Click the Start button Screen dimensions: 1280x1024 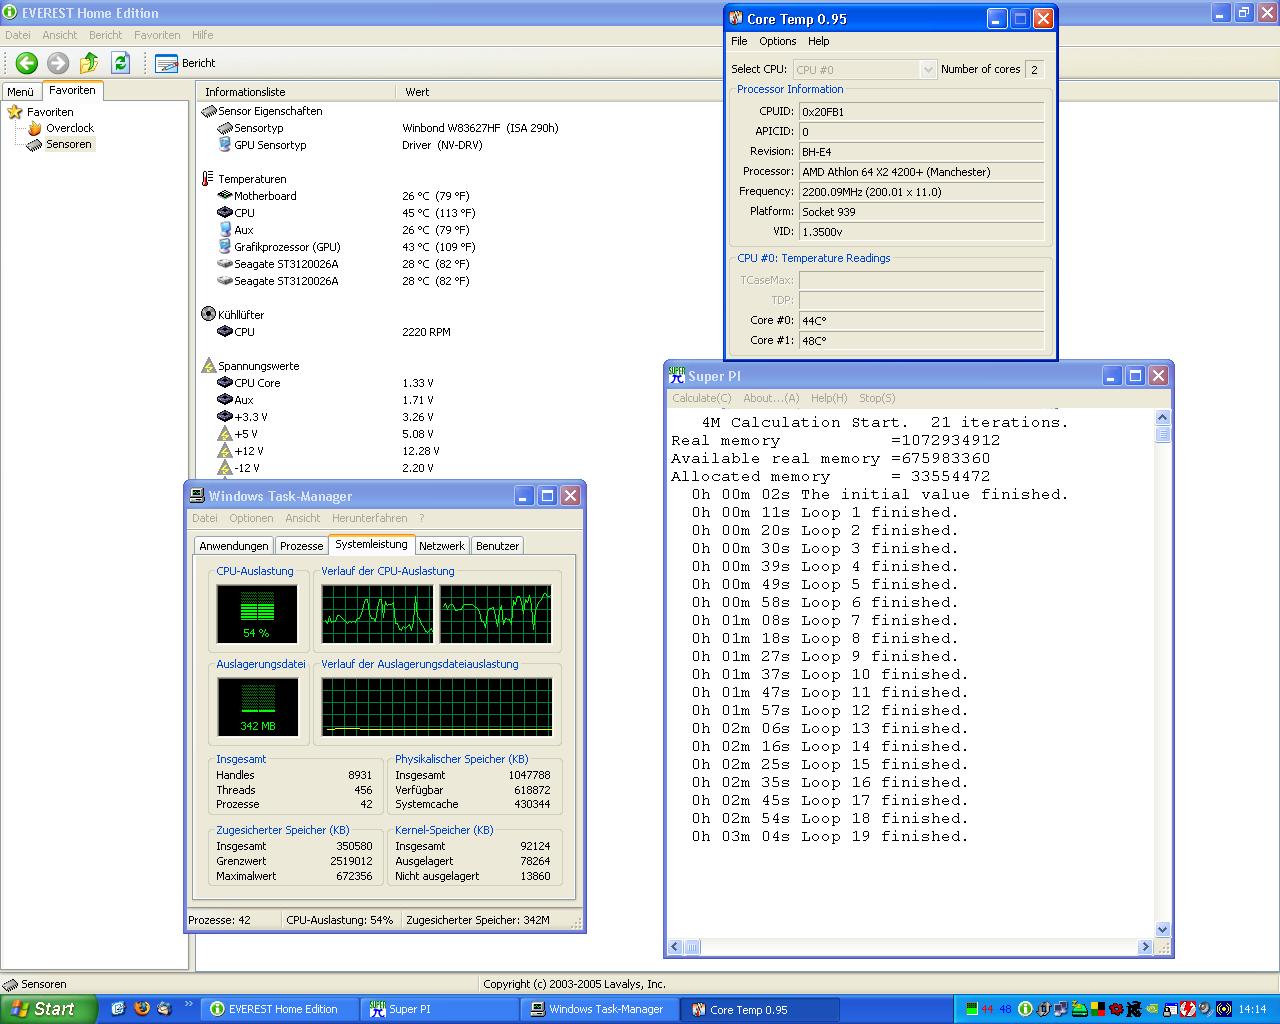(48, 1009)
